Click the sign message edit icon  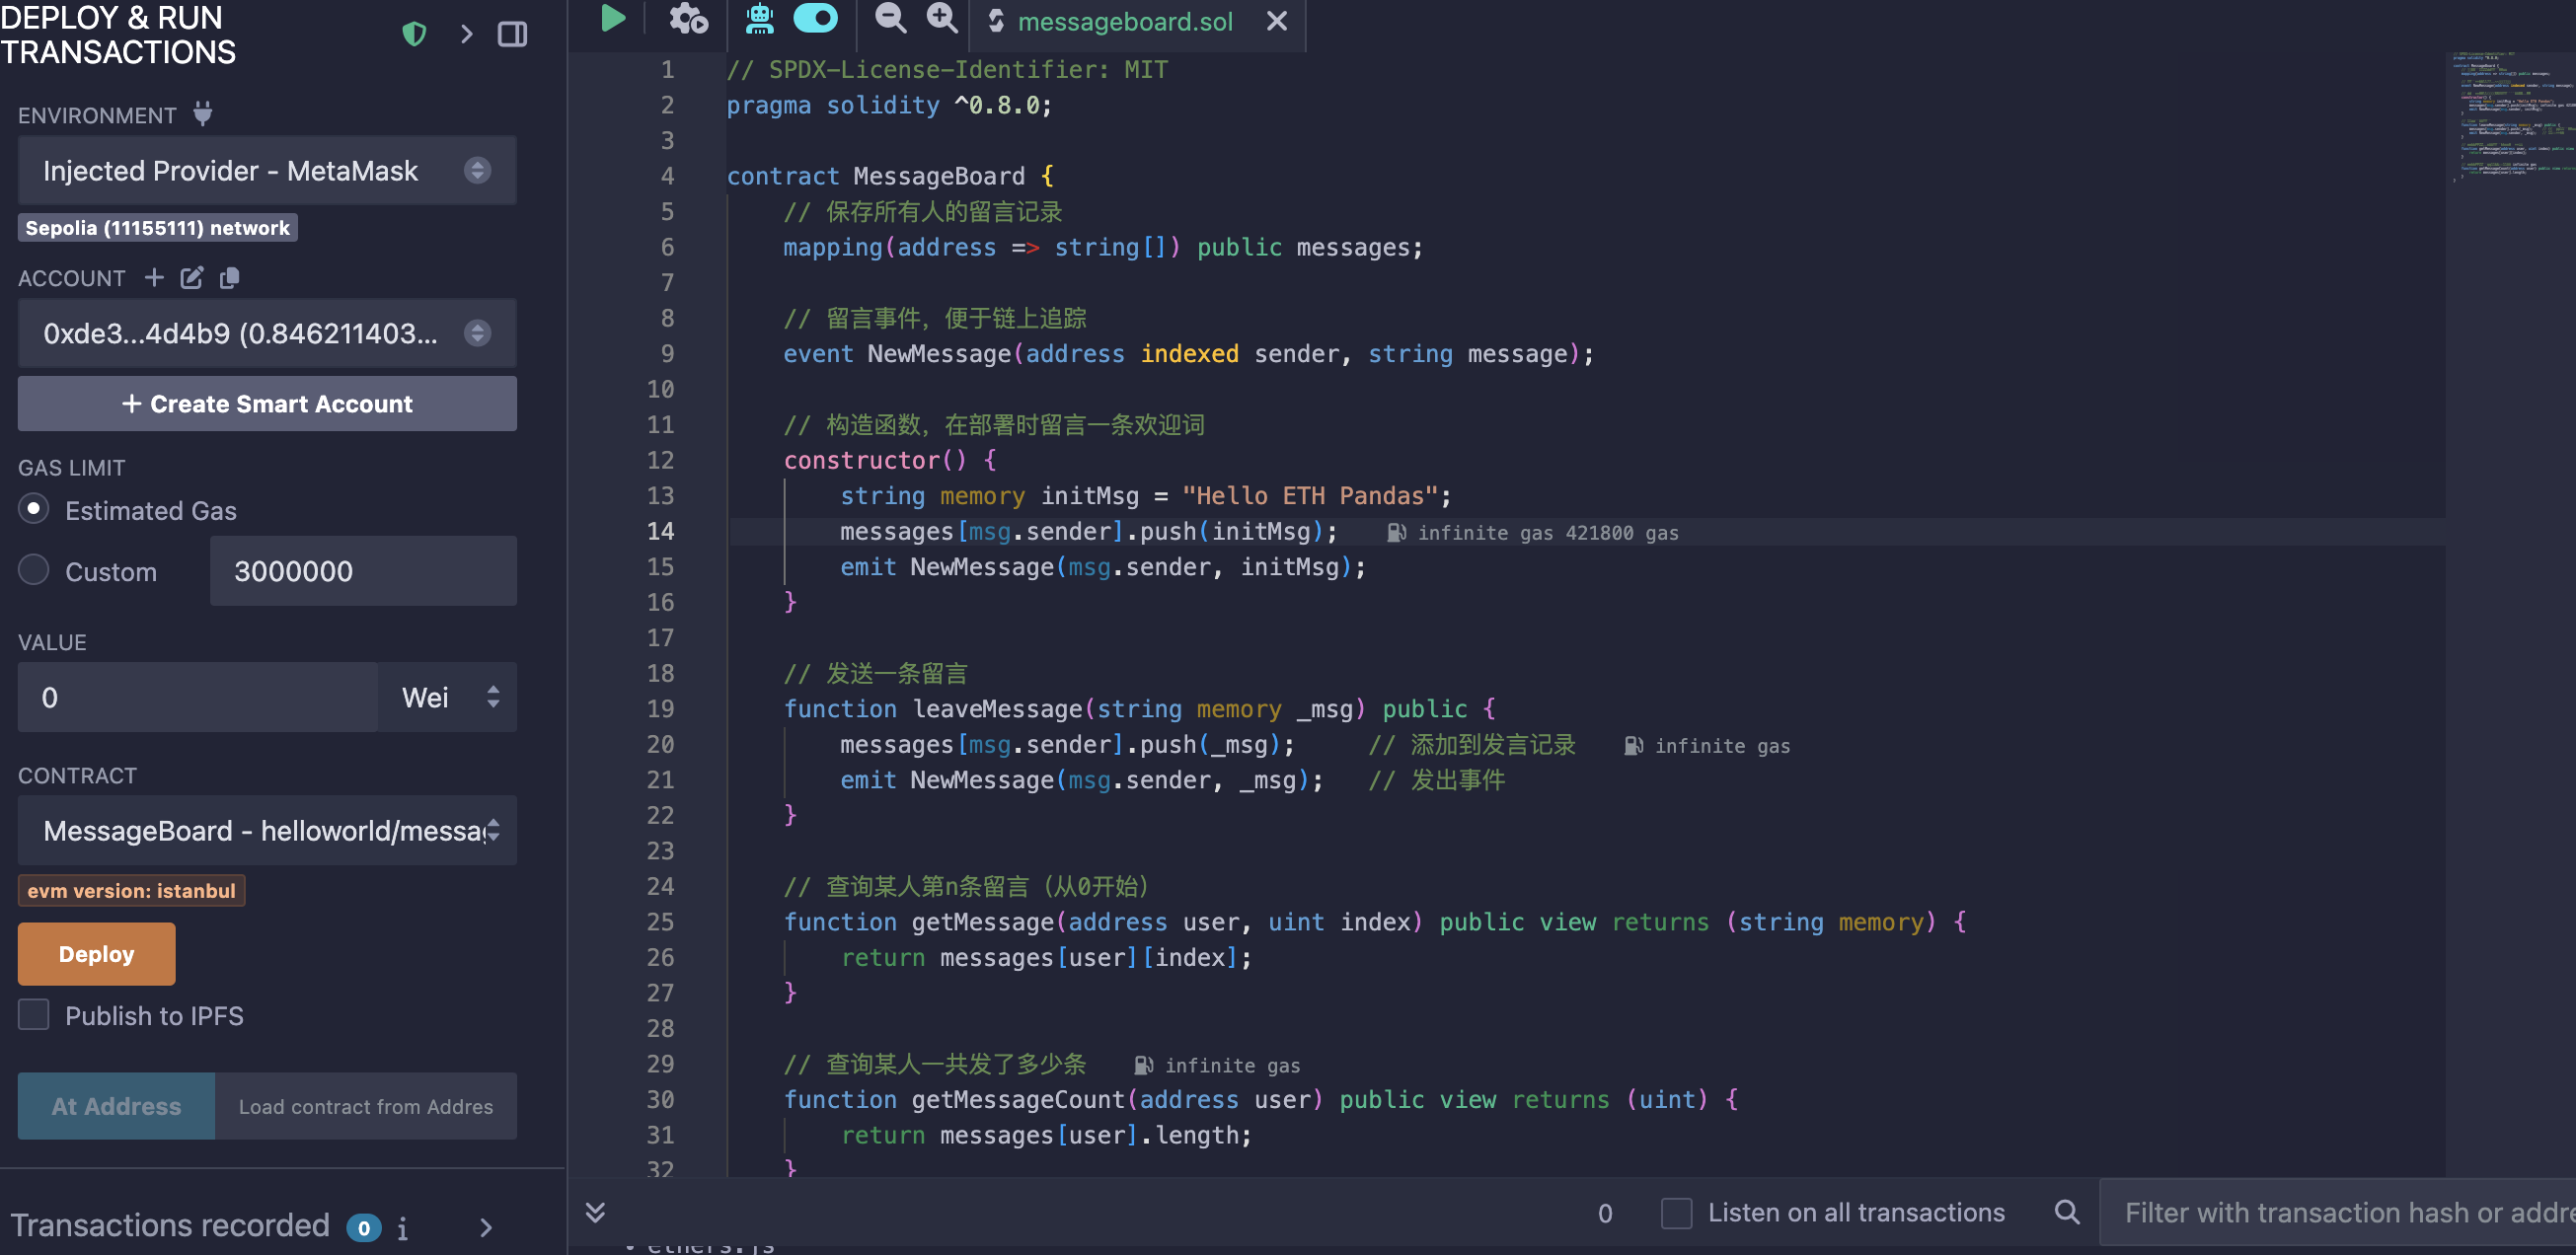click(x=192, y=278)
